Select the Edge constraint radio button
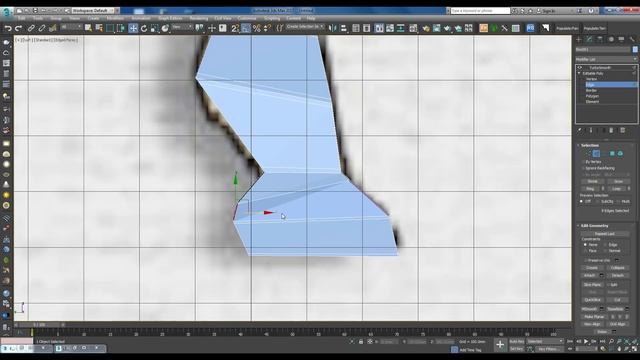 (605, 245)
